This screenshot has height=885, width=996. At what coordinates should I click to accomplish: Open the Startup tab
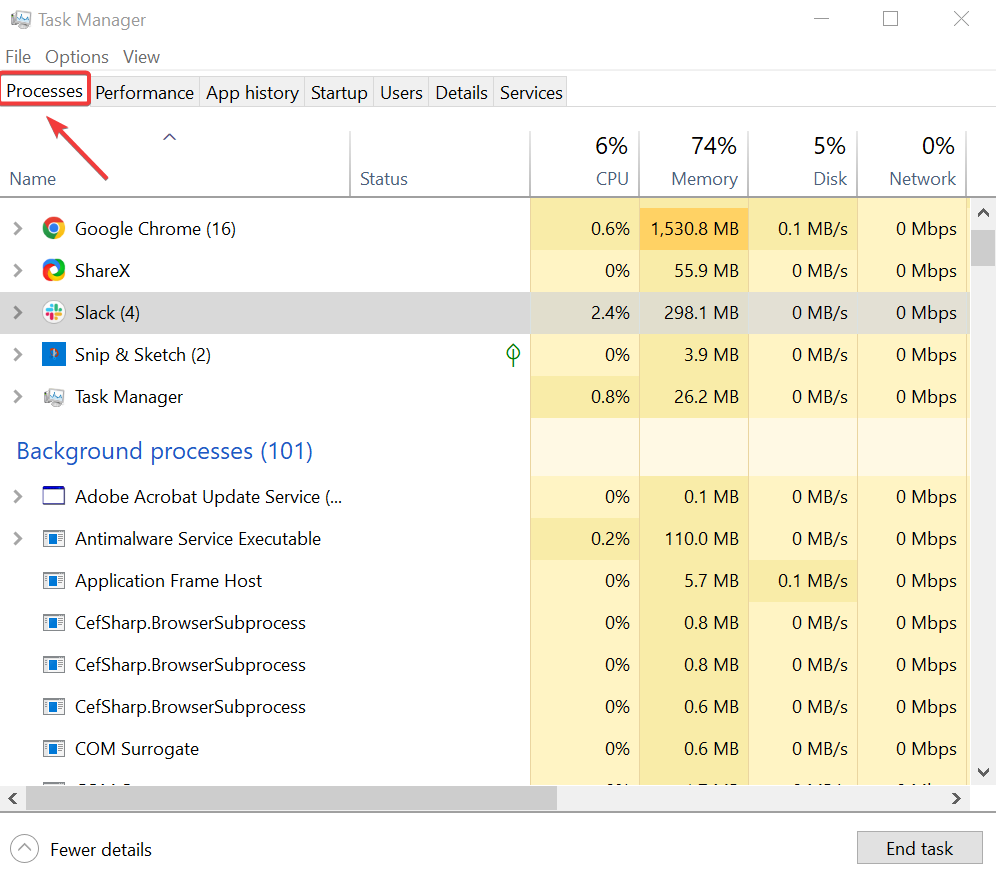(x=339, y=93)
